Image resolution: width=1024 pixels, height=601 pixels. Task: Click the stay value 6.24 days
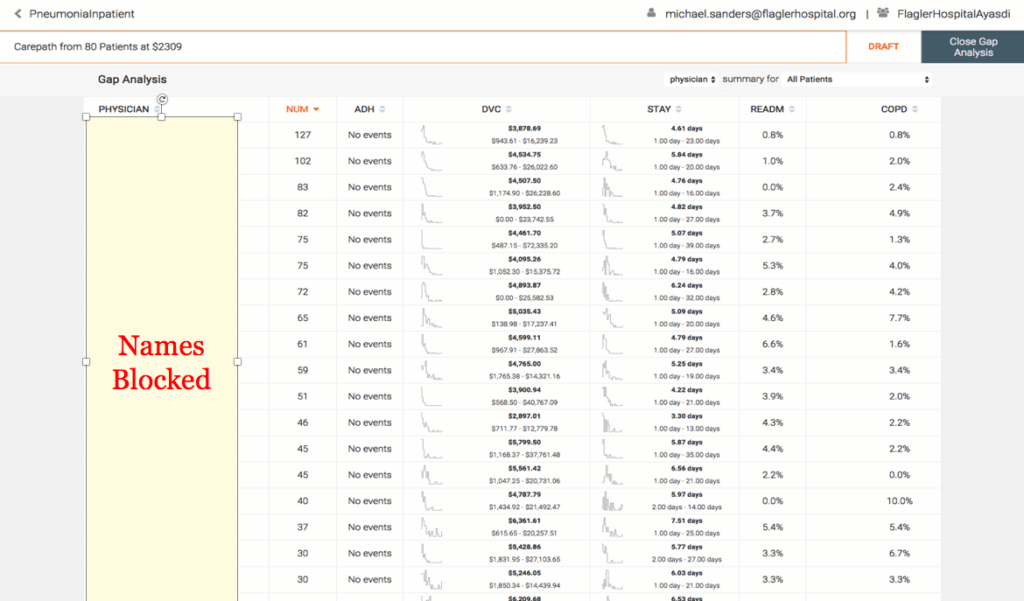pos(686,285)
